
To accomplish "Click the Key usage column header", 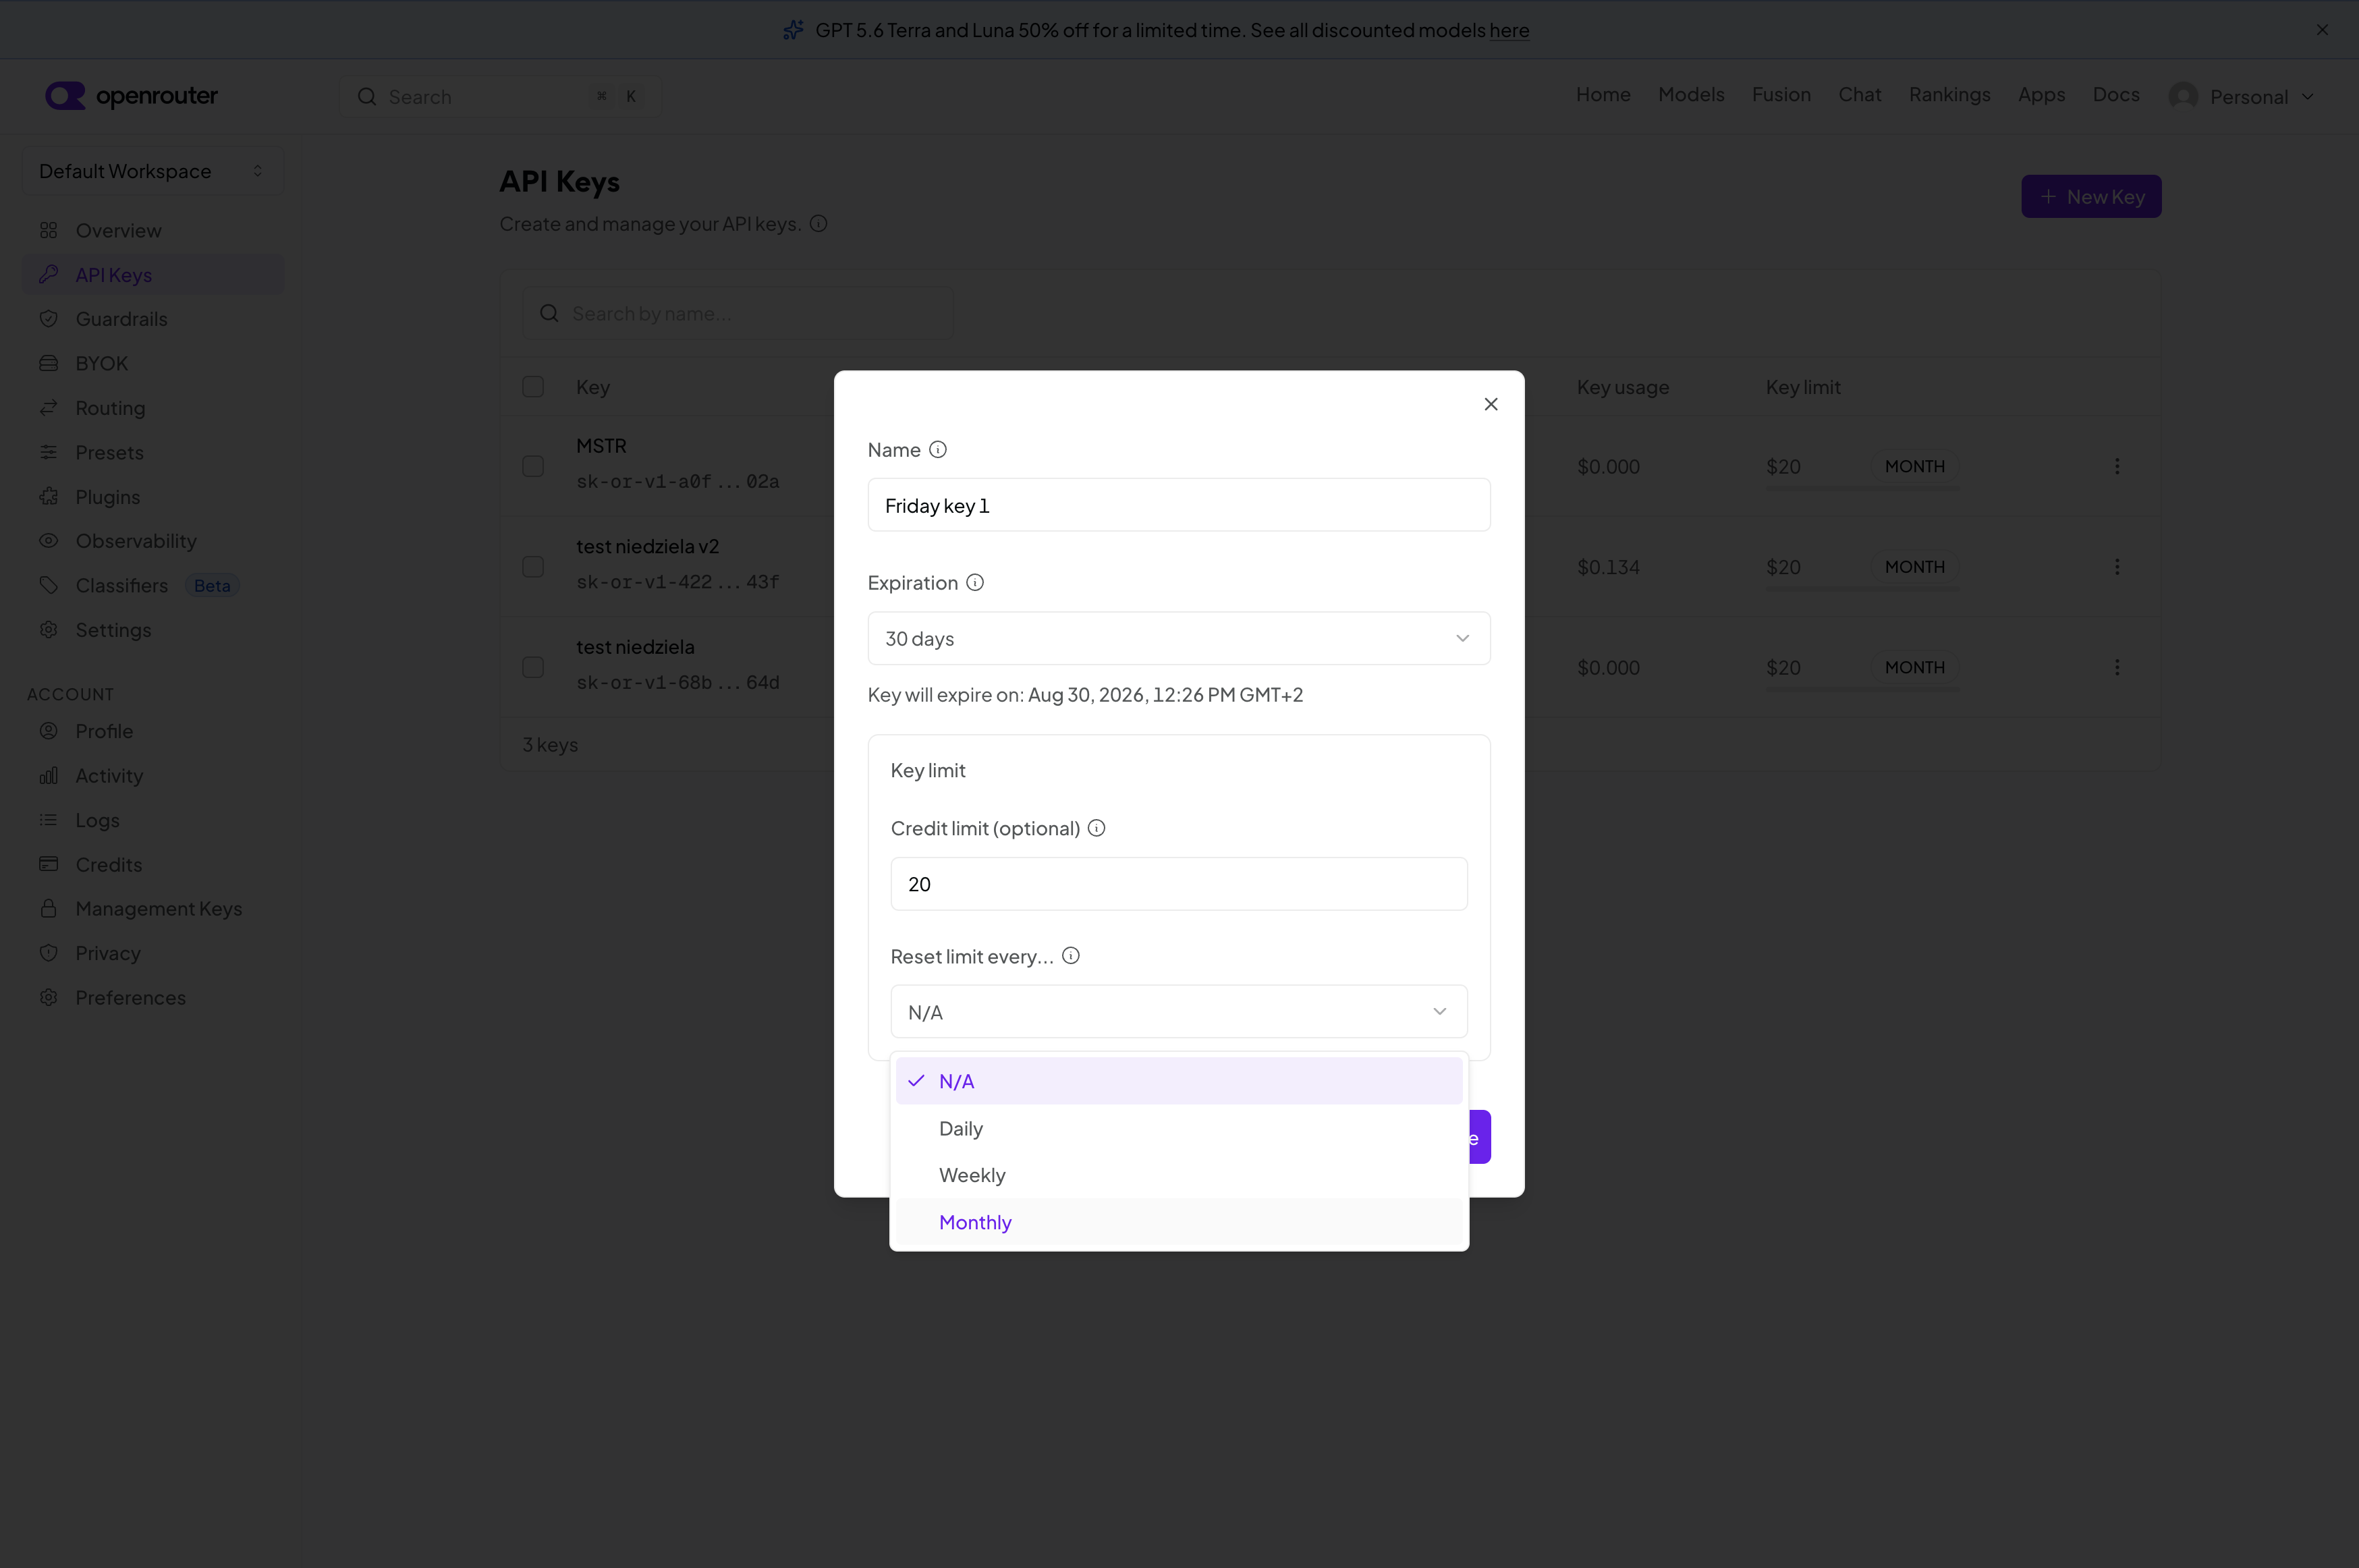I will pos(1622,387).
